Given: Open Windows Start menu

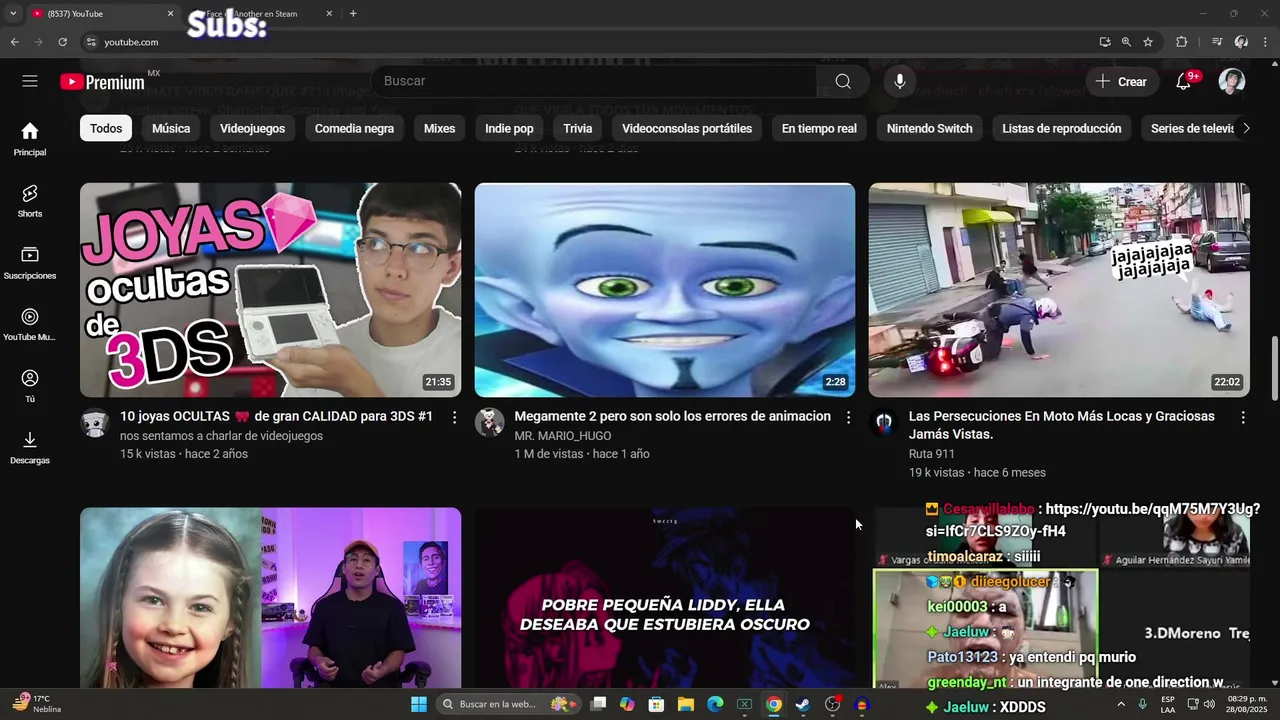Looking at the screenshot, I should [x=419, y=704].
